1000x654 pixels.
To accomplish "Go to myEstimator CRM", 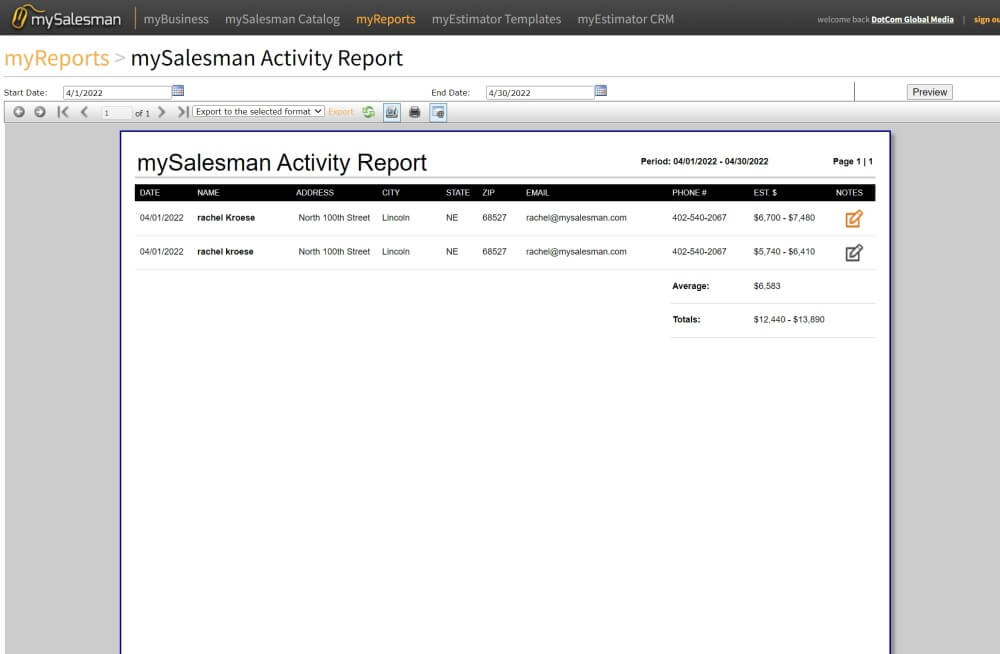I will [626, 19].
